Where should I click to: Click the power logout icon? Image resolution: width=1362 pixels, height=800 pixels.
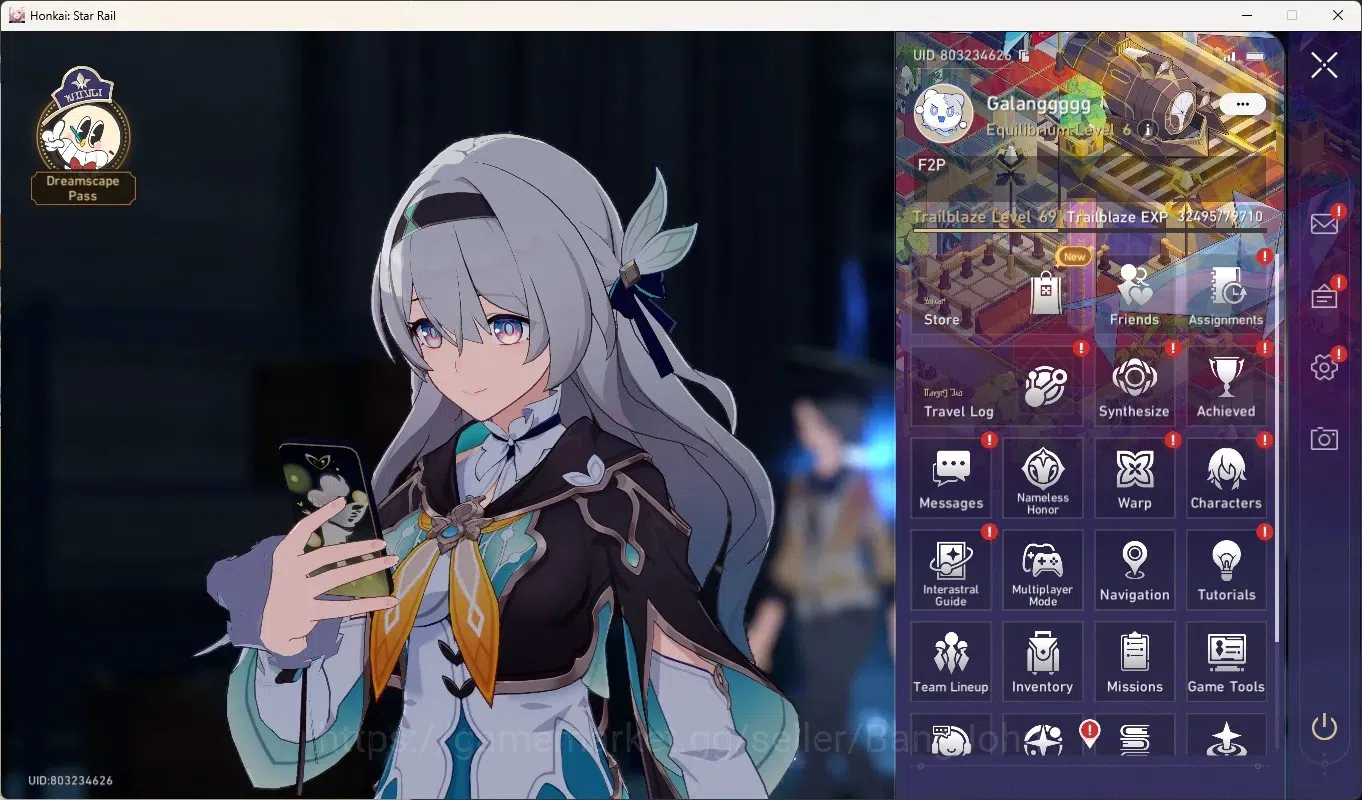click(1324, 727)
